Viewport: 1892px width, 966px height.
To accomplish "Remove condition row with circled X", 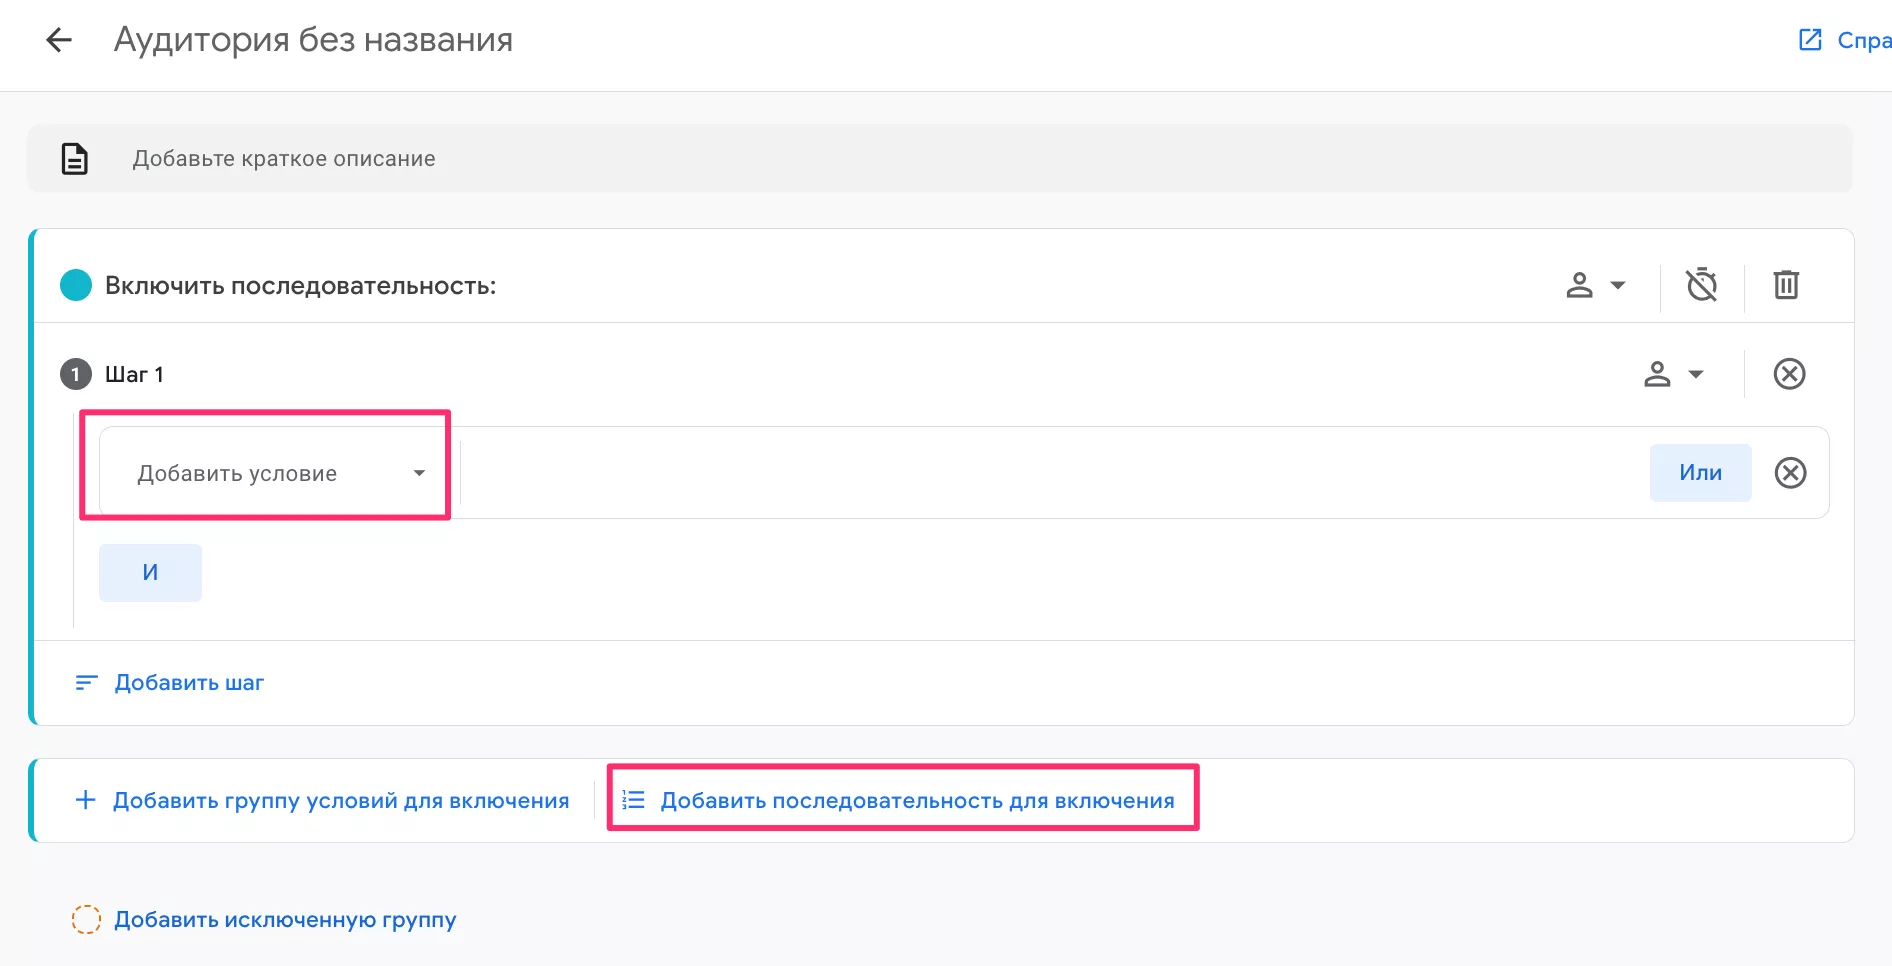I will pos(1790,473).
